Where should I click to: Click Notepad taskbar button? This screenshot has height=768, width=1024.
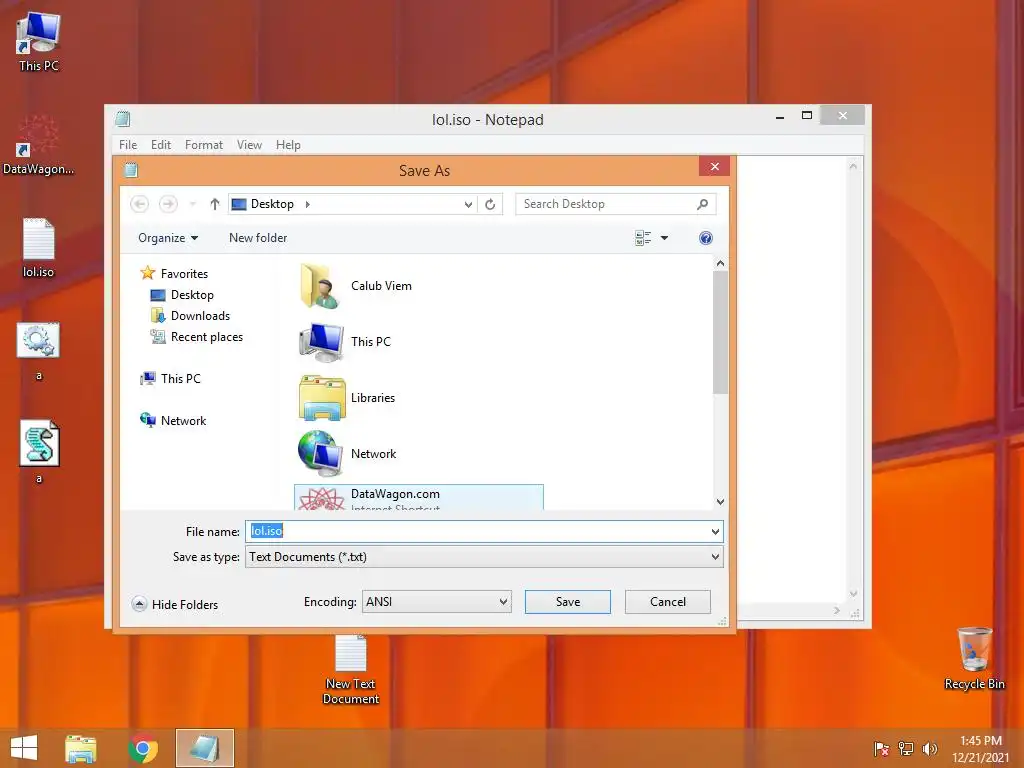204,748
